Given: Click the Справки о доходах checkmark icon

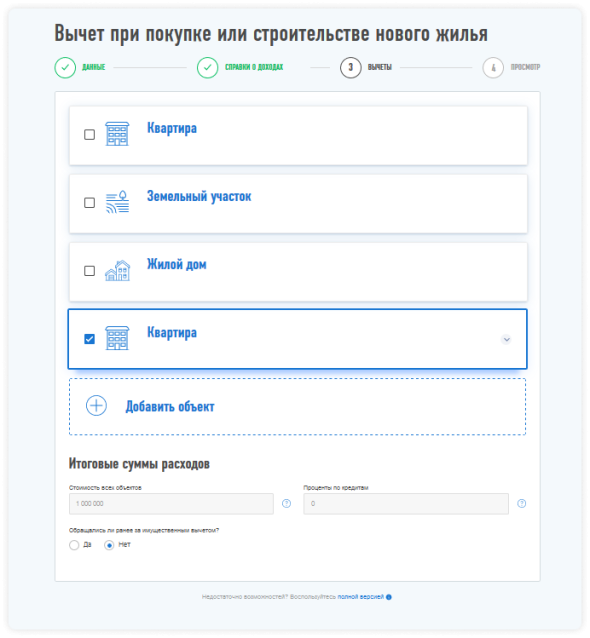Looking at the screenshot, I should (x=208, y=68).
